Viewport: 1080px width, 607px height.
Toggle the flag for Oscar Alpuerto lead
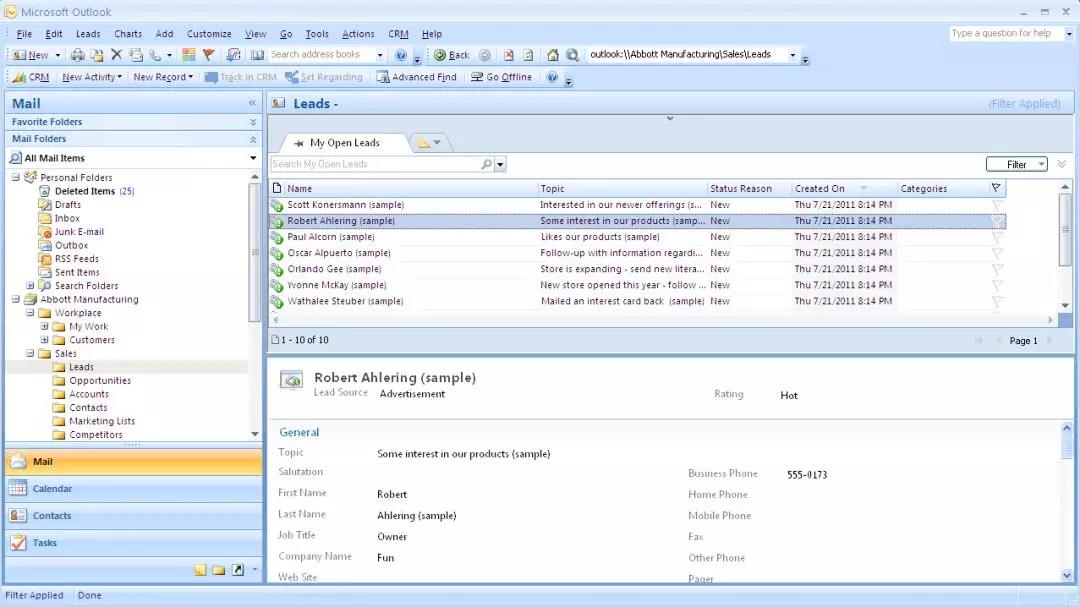pyautogui.click(x=996, y=253)
